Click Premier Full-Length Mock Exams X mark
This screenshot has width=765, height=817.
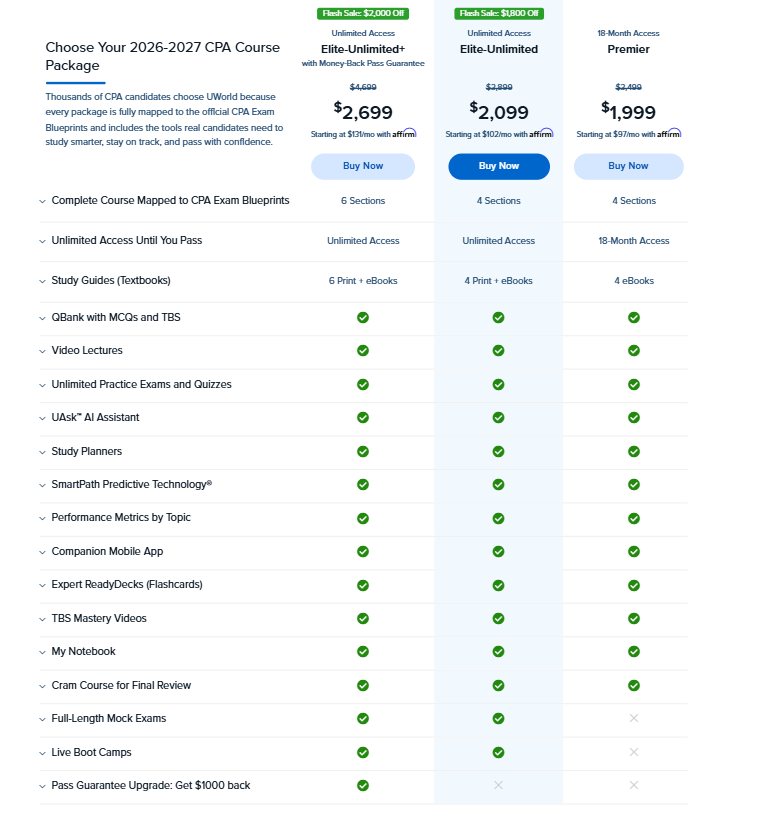[x=634, y=718]
